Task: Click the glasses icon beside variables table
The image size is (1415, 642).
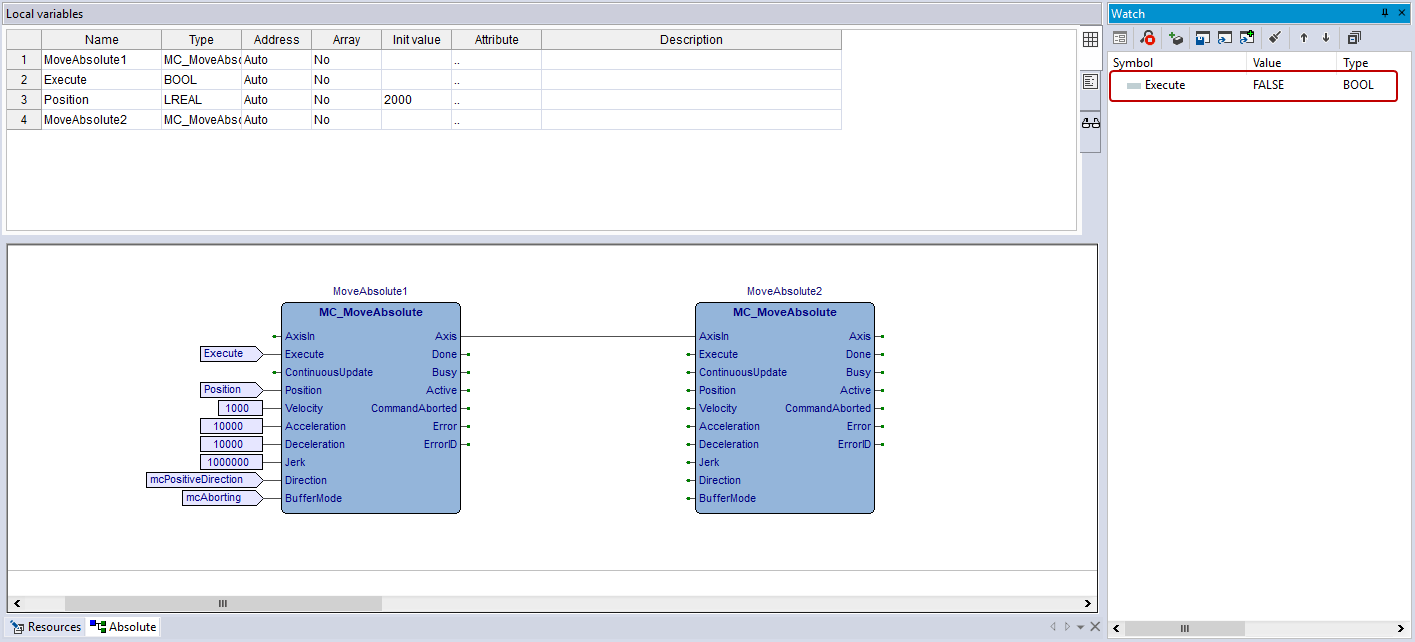Action: [1090, 123]
